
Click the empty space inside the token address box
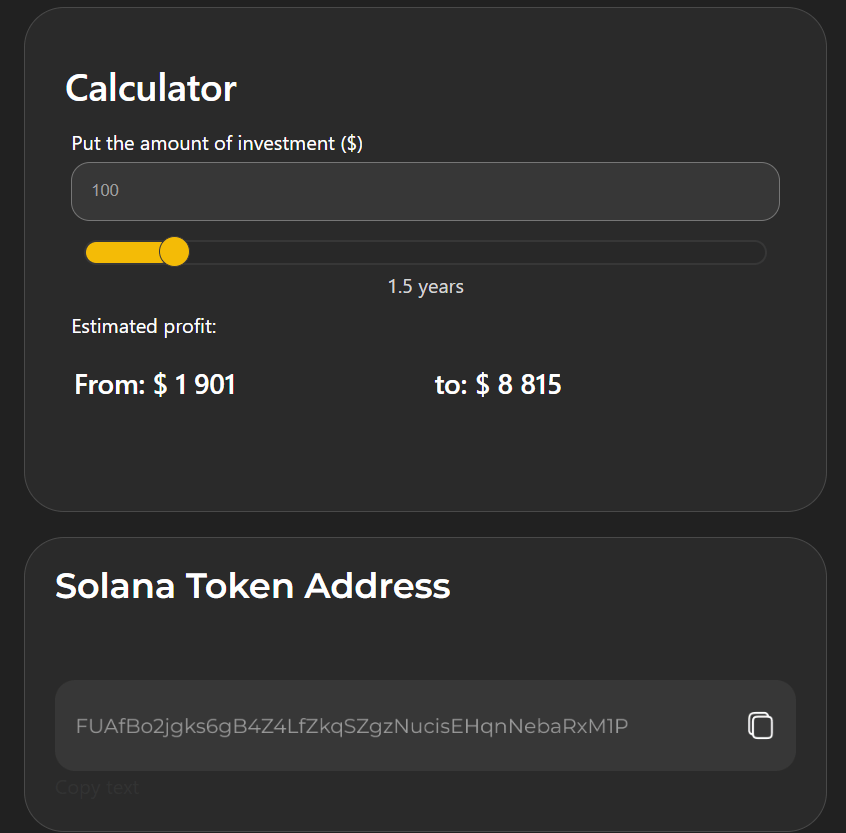tap(688, 726)
